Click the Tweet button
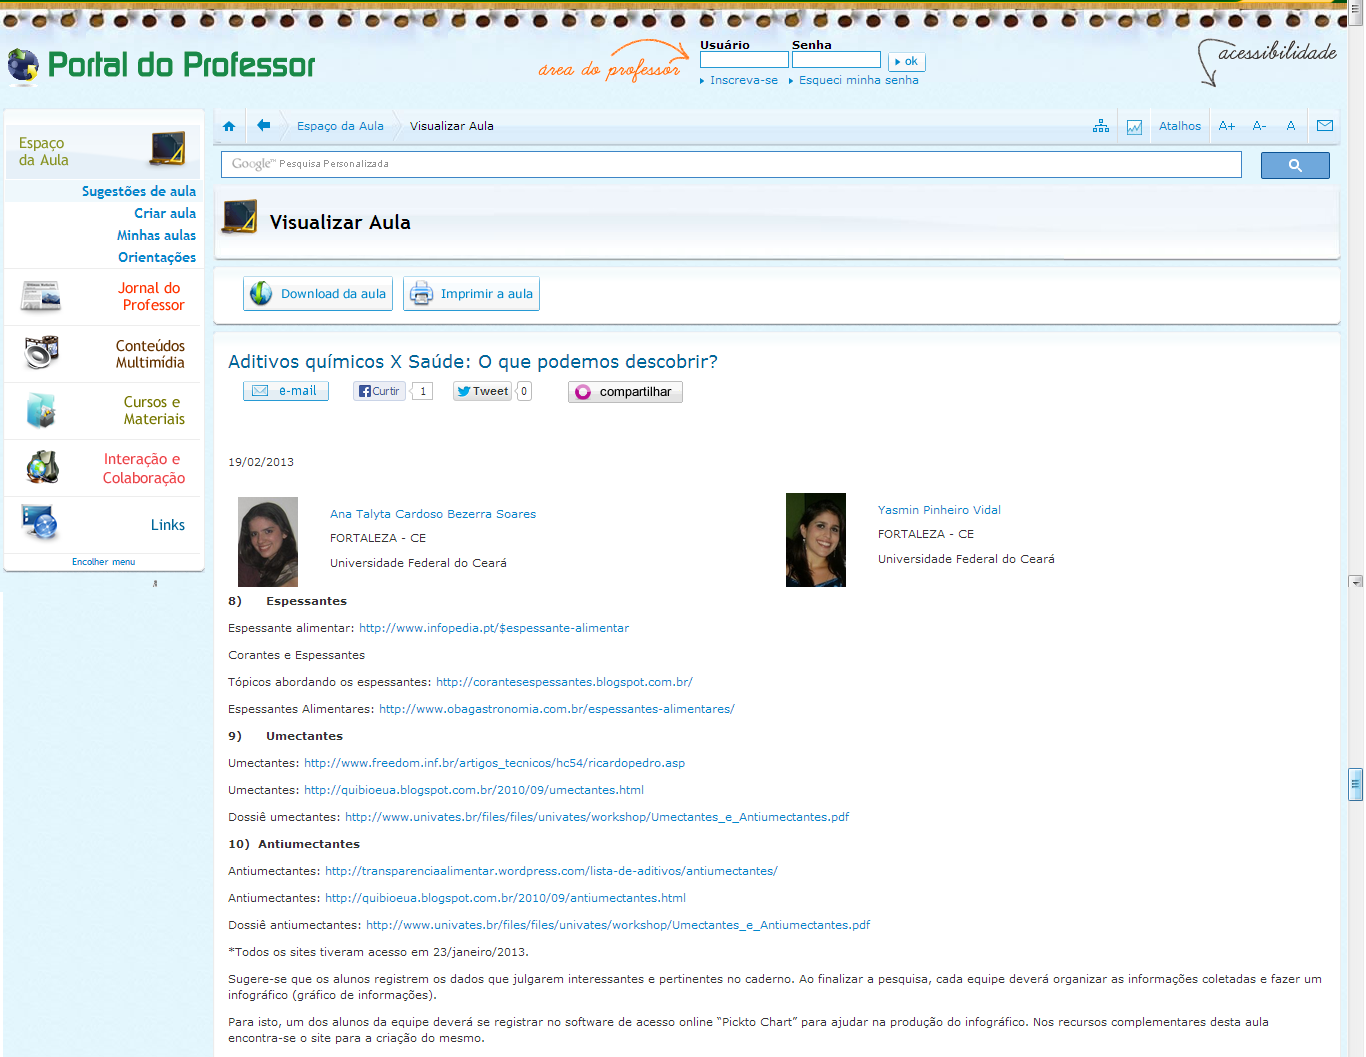 pos(483,391)
